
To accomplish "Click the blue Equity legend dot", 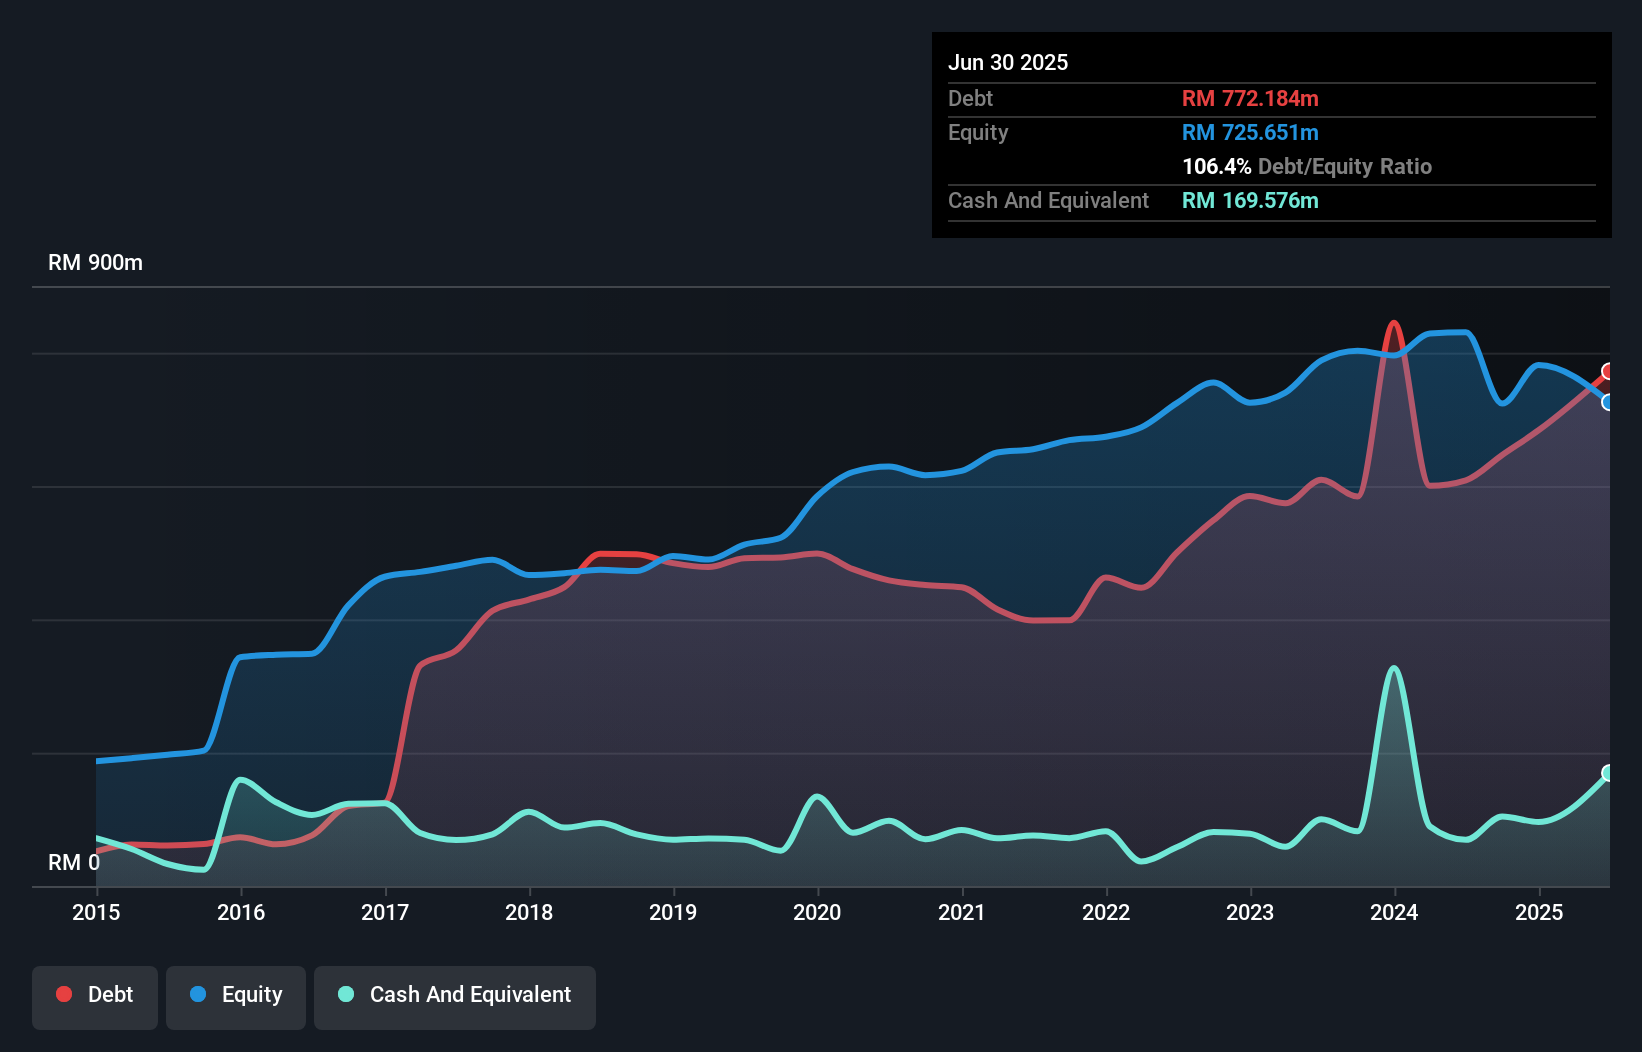I will pos(198,994).
